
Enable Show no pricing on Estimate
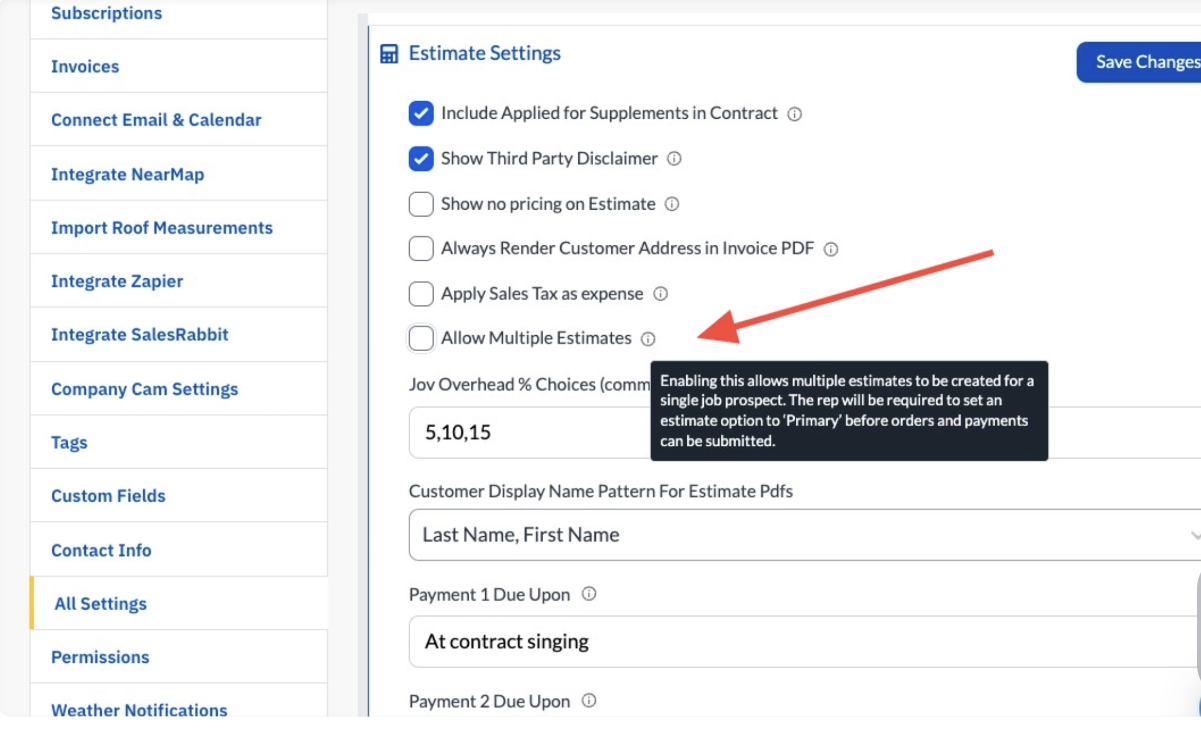(421, 204)
